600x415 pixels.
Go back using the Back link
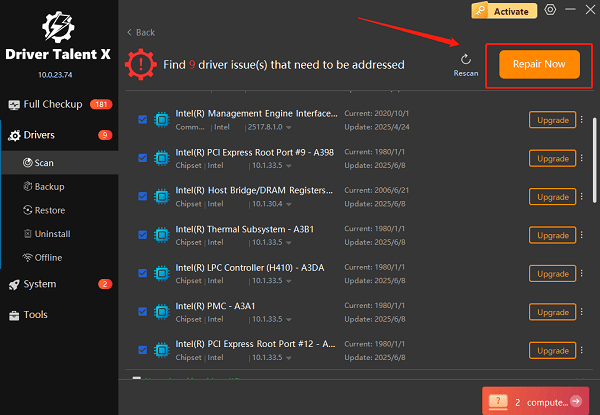coord(142,32)
